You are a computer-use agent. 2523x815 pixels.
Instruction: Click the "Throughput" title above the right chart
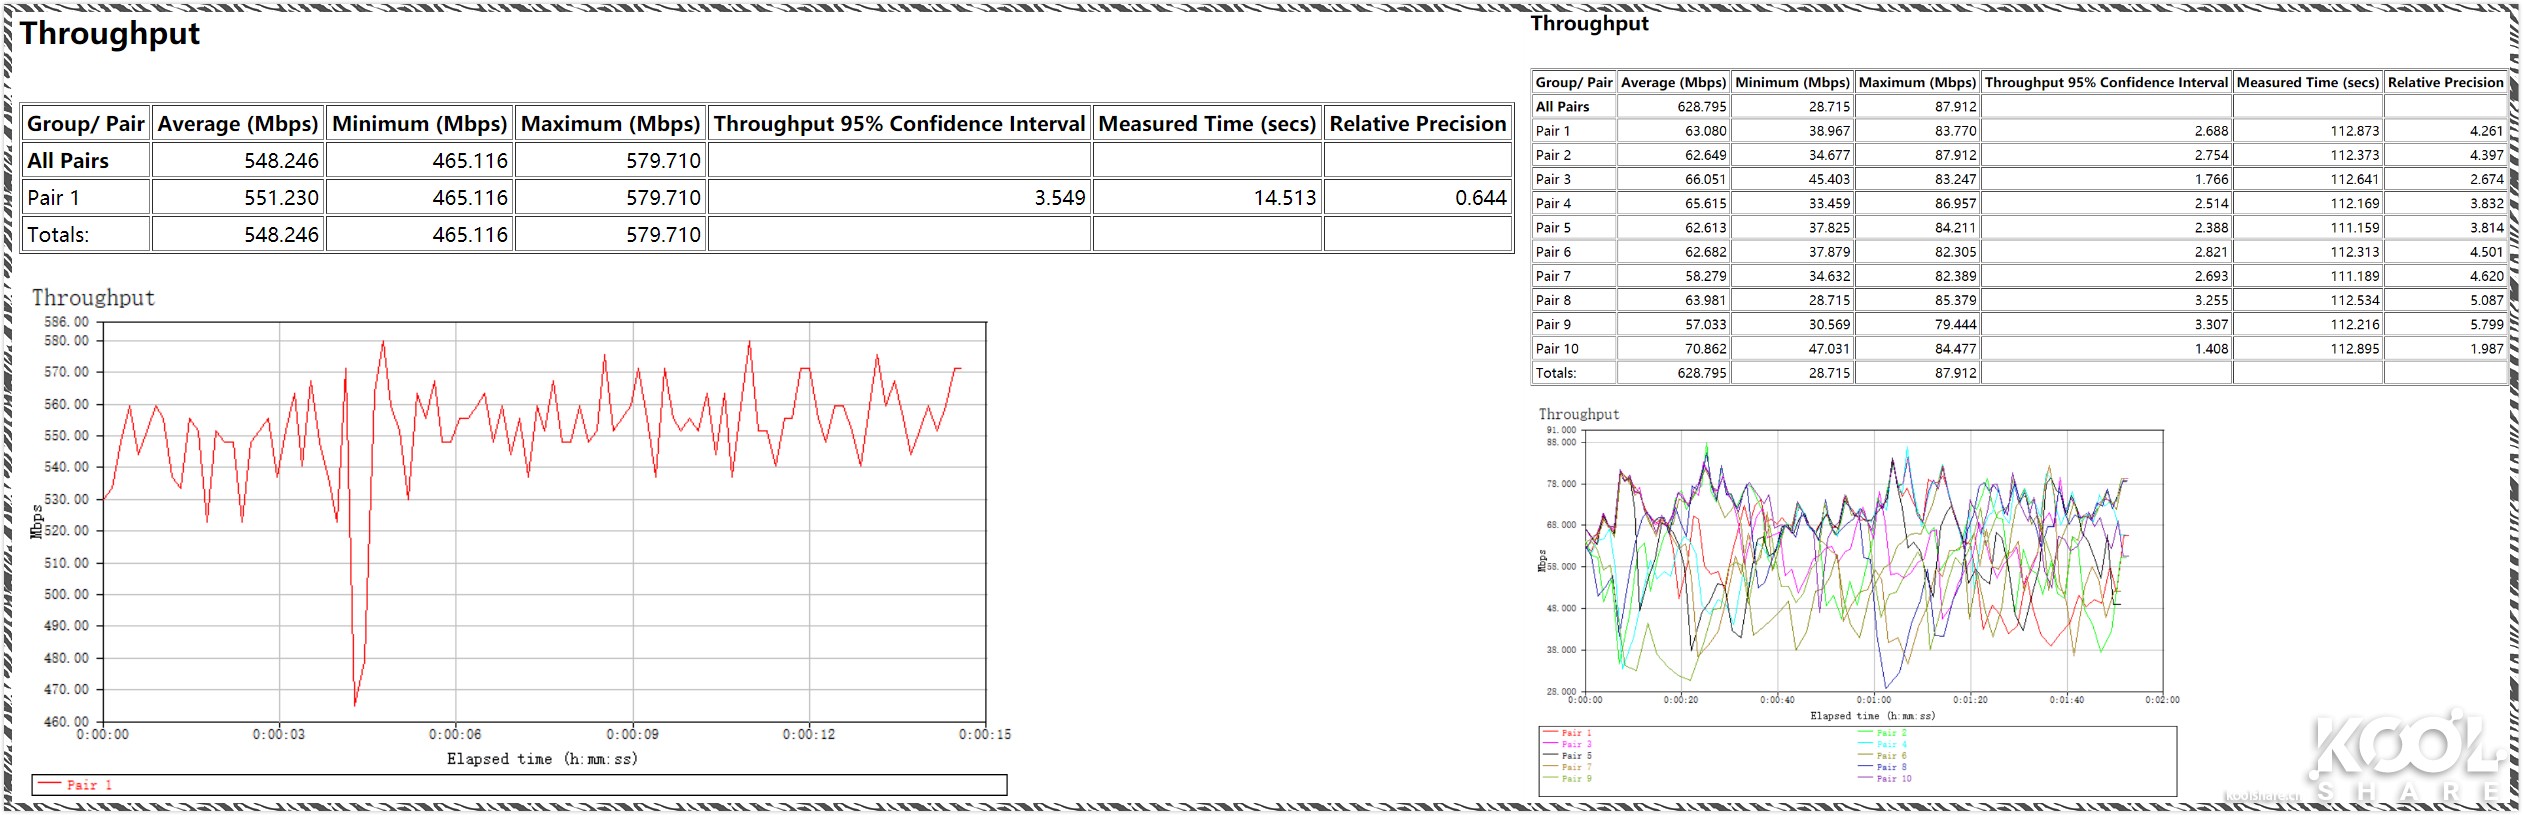coord(1578,414)
